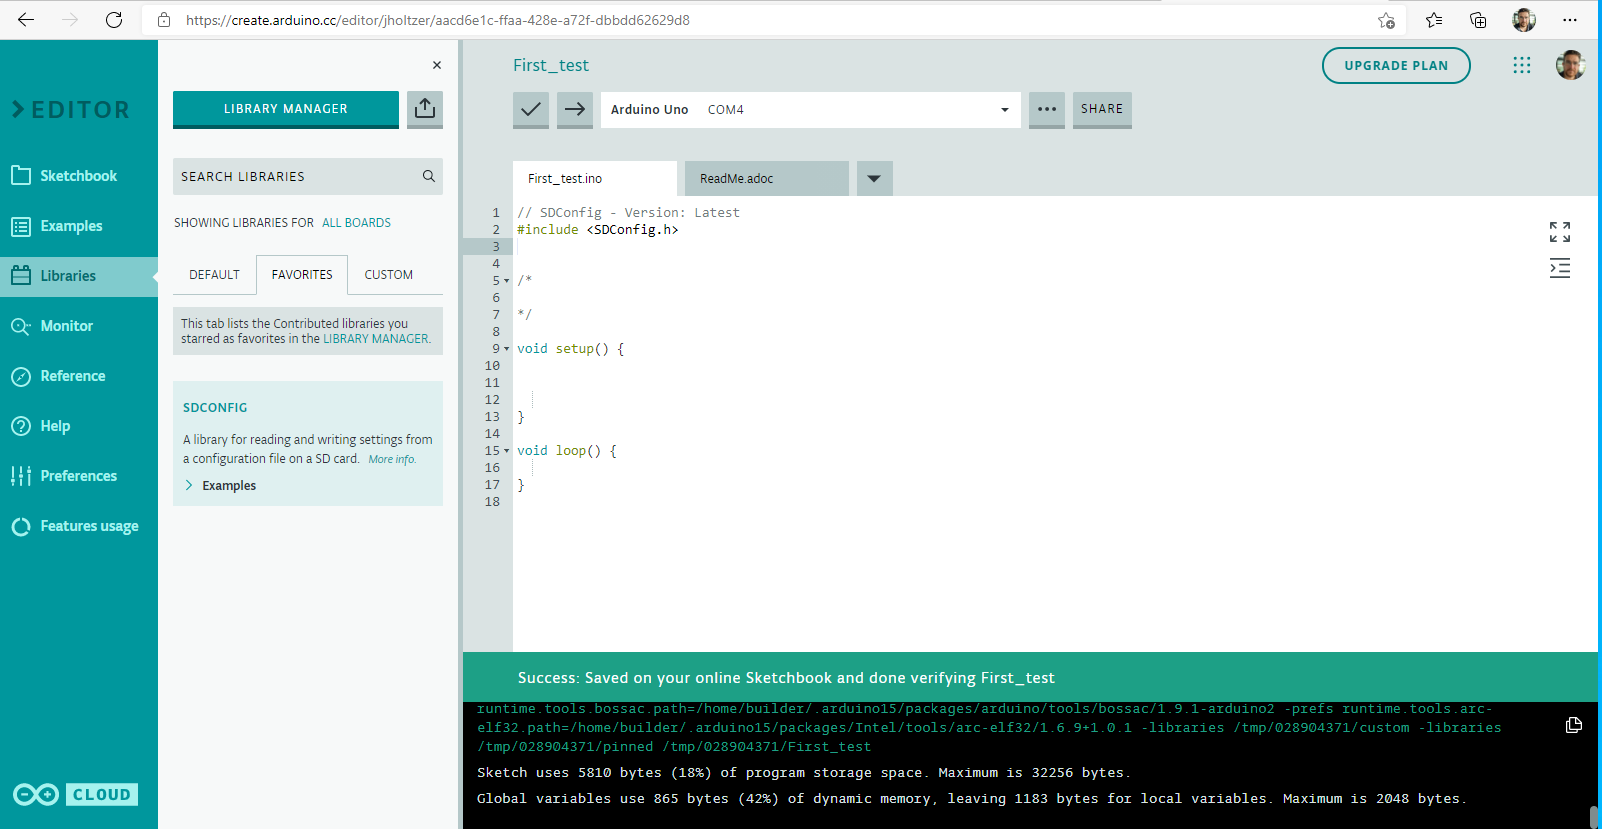Click the auto-indent code icon
1602x829 pixels.
(1560, 268)
